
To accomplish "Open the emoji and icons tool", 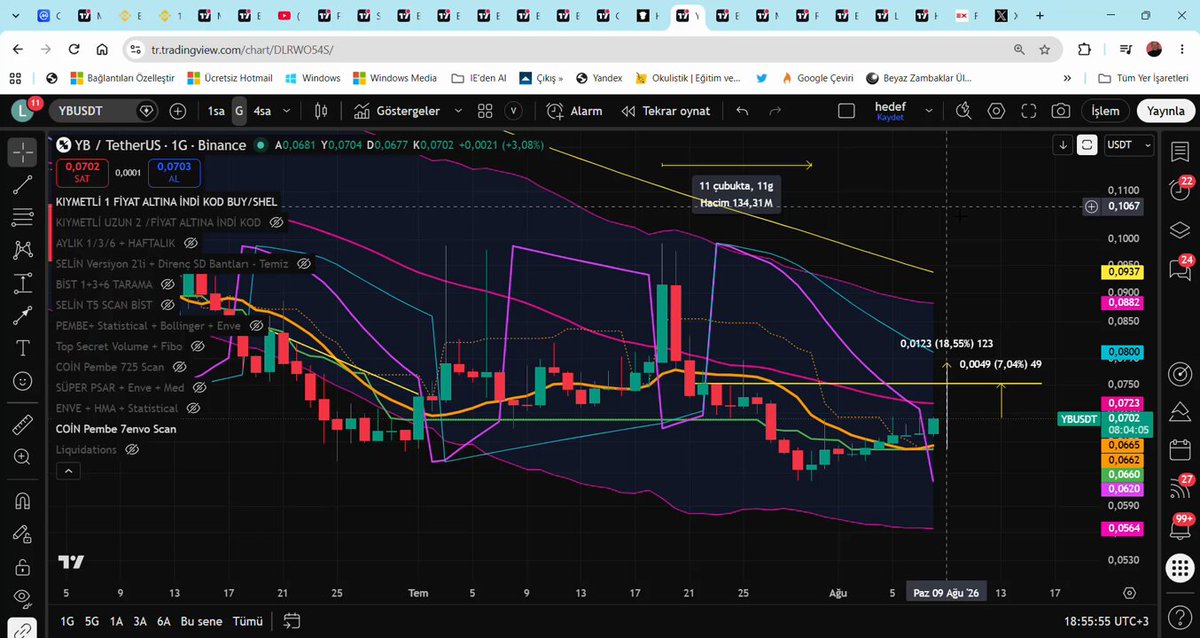I will (x=22, y=381).
